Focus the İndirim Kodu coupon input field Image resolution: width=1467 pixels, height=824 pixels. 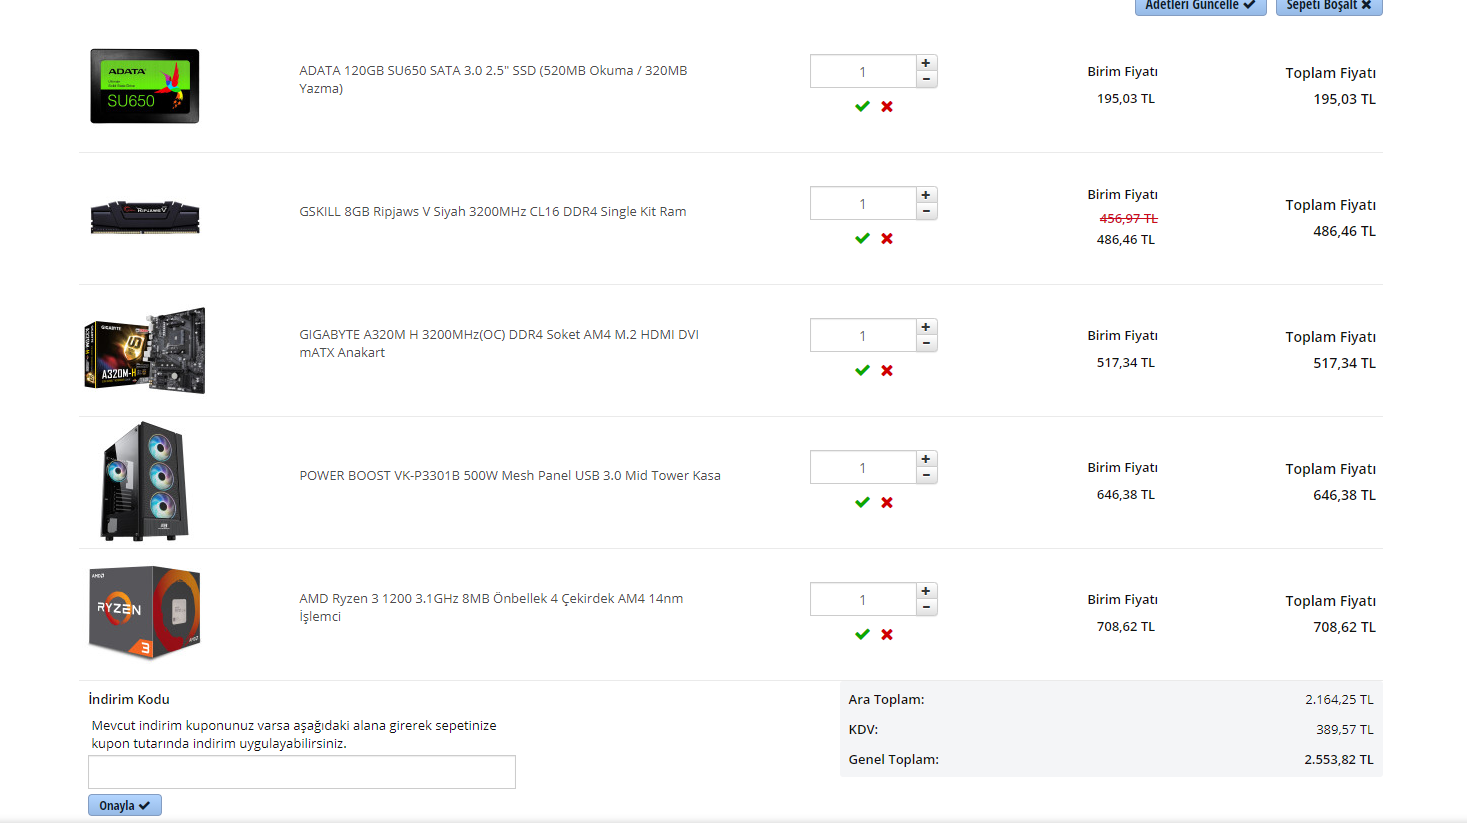coord(302,772)
